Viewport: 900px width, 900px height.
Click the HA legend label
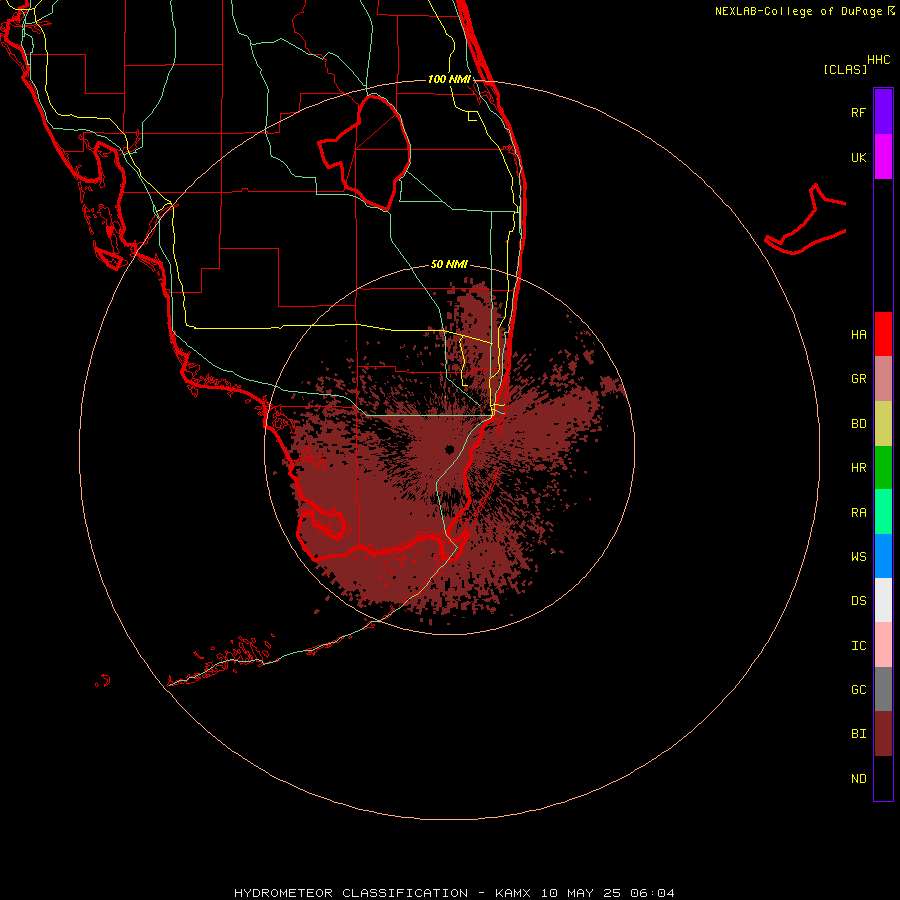[x=858, y=334]
